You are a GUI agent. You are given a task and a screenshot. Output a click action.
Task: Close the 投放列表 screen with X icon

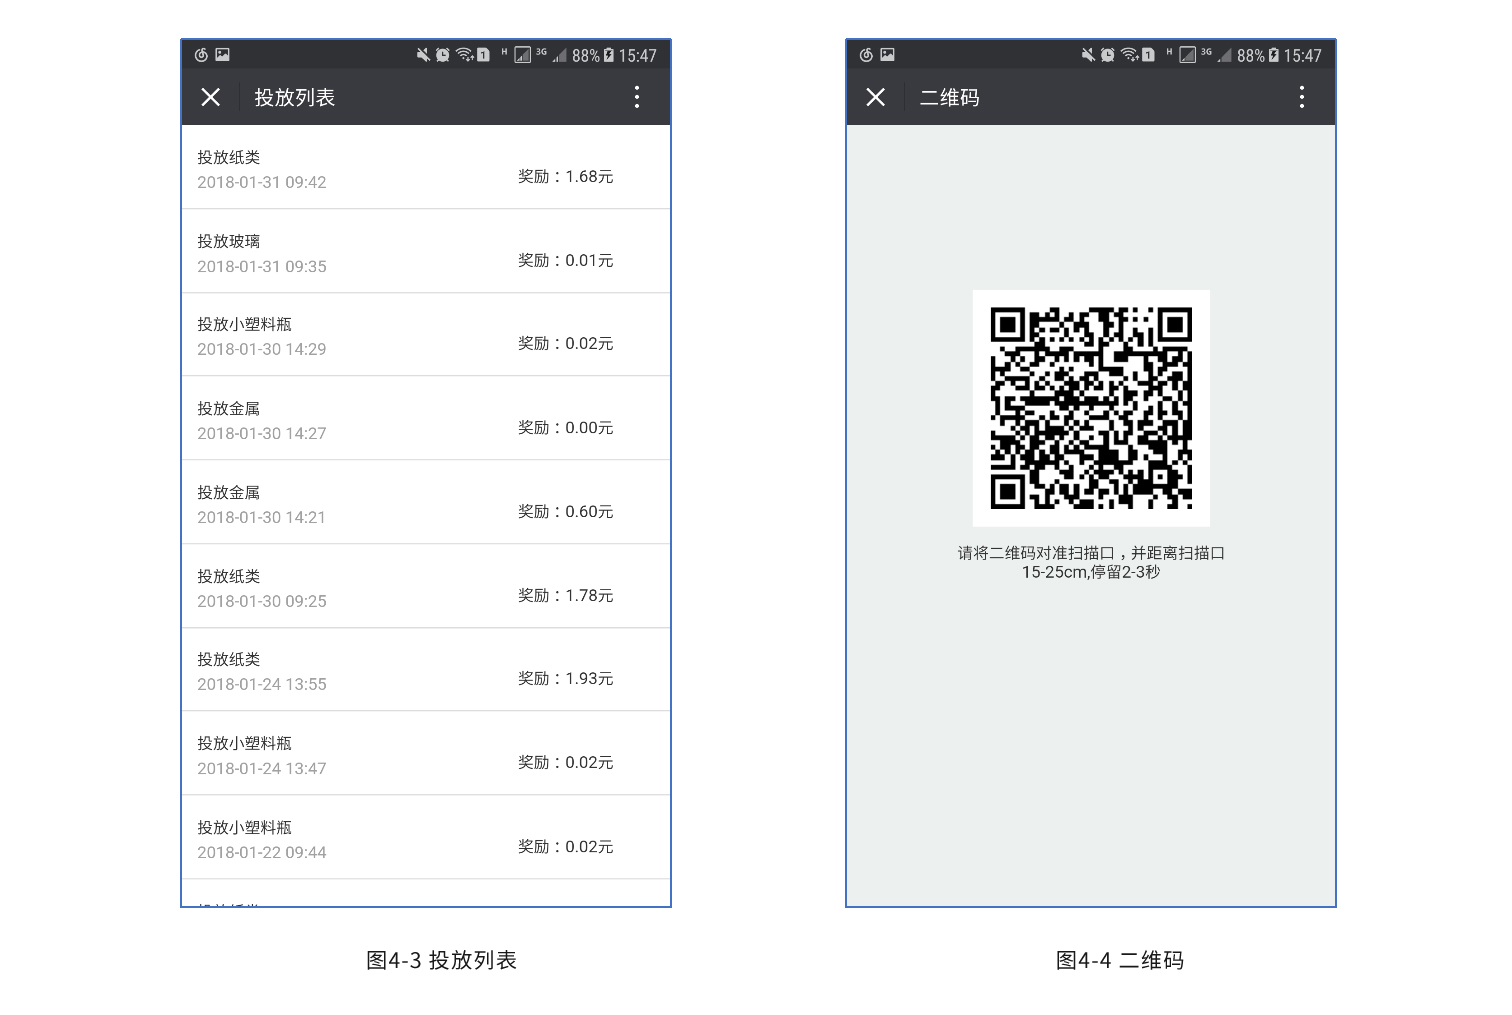pyautogui.click(x=210, y=97)
